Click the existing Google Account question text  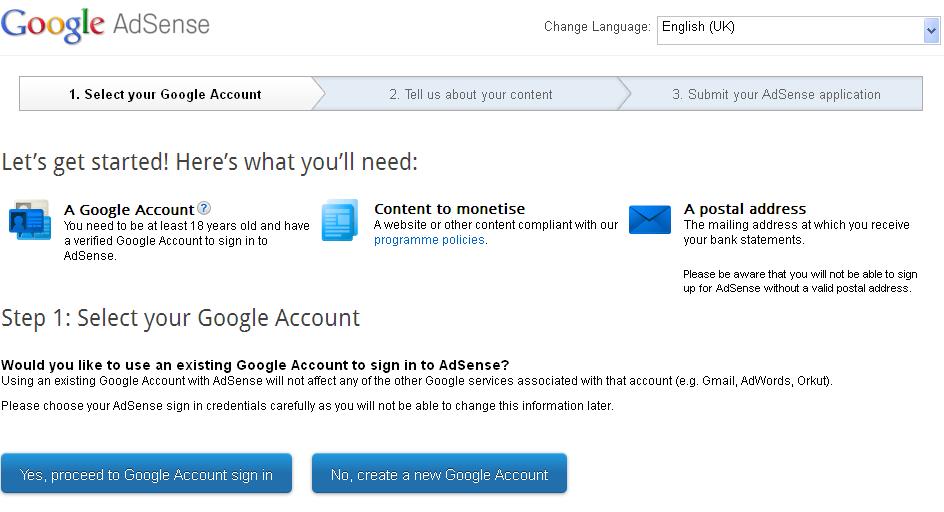coord(255,365)
